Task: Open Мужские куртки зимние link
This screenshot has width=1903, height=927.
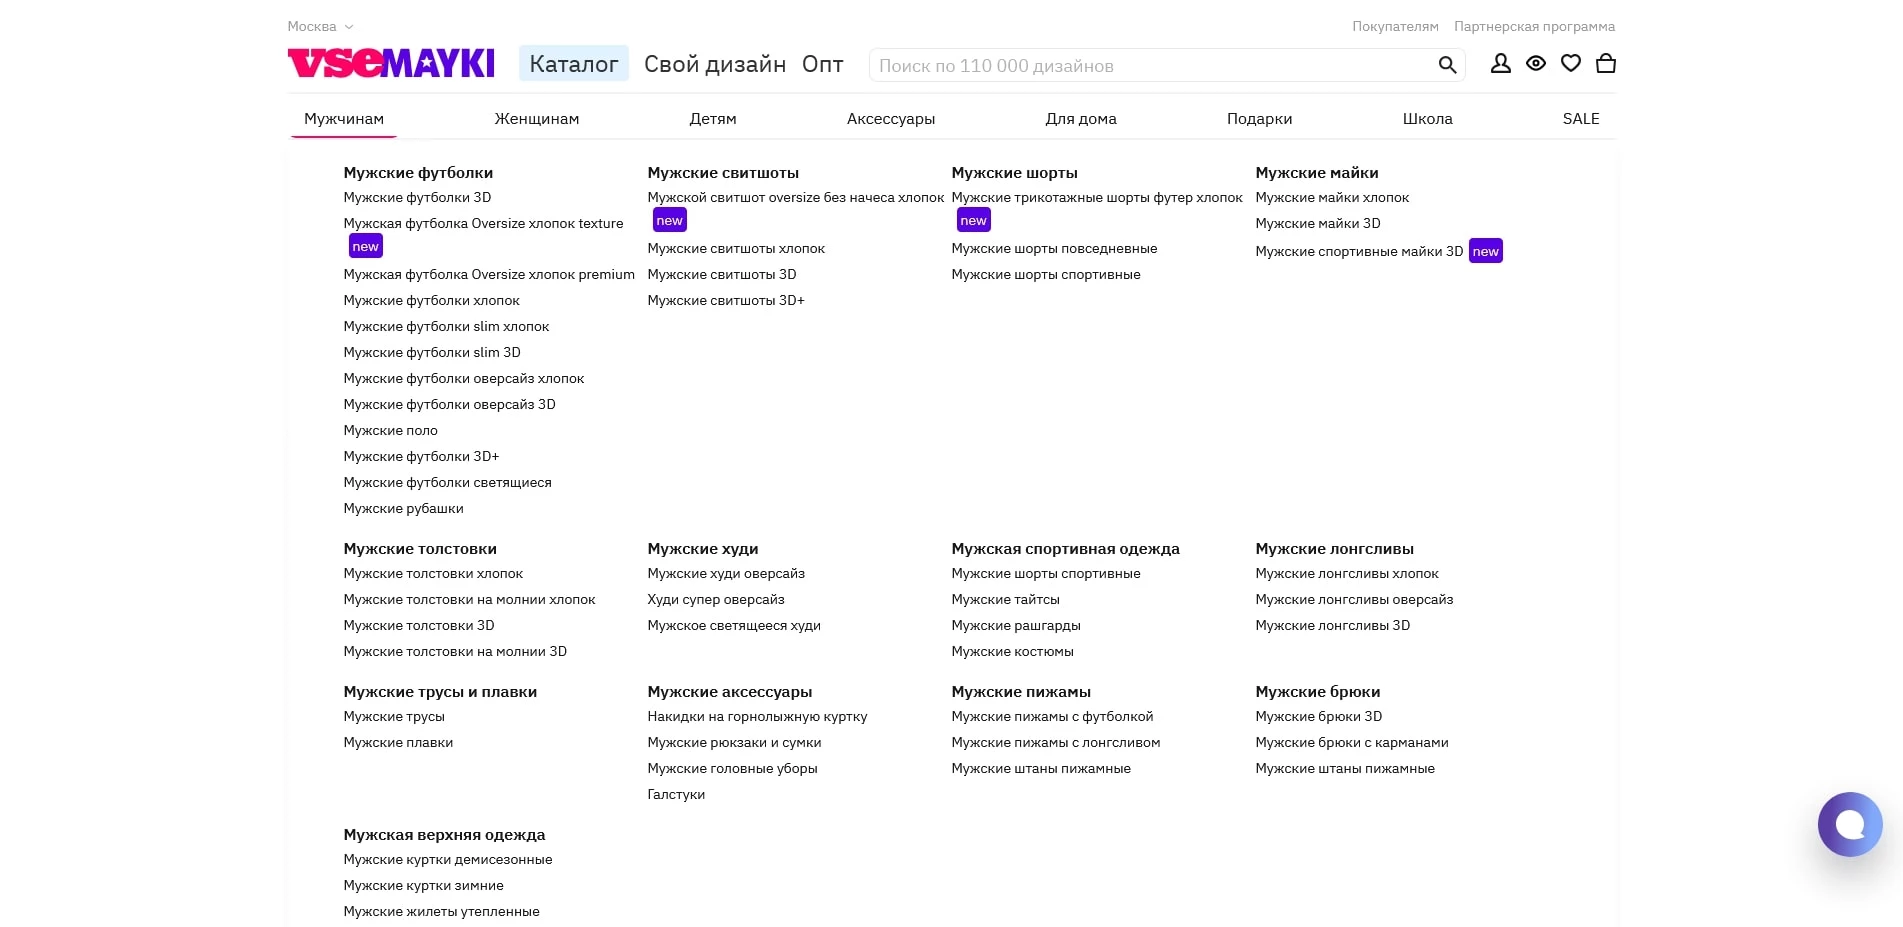Action: coord(423,886)
